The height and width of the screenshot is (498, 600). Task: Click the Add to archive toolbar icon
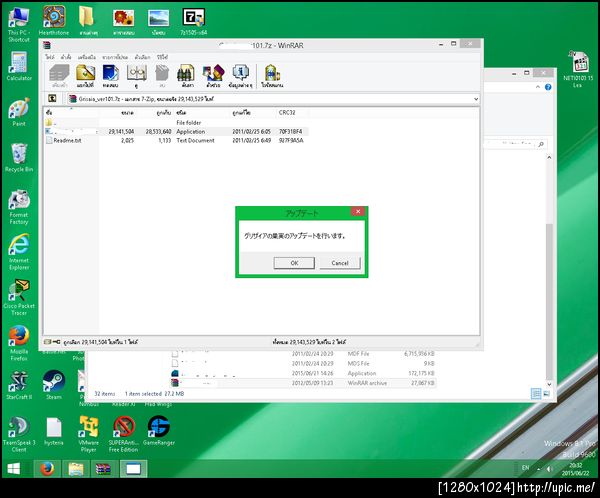(x=59, y=76)
